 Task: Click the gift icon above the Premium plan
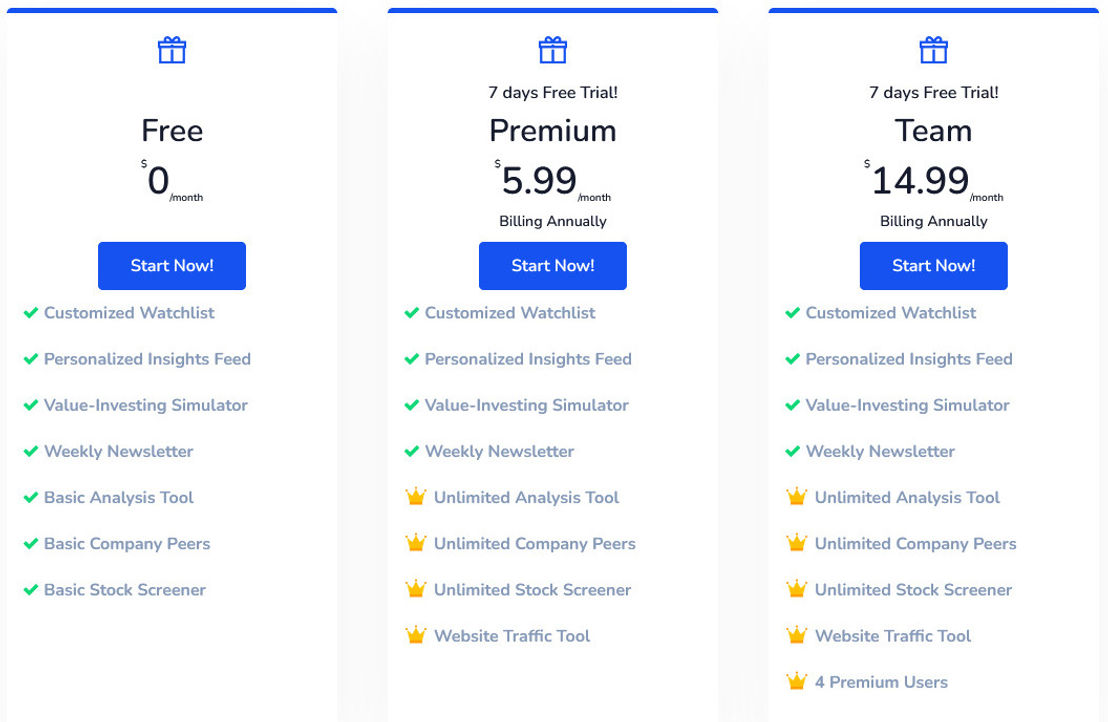(553, 50)
